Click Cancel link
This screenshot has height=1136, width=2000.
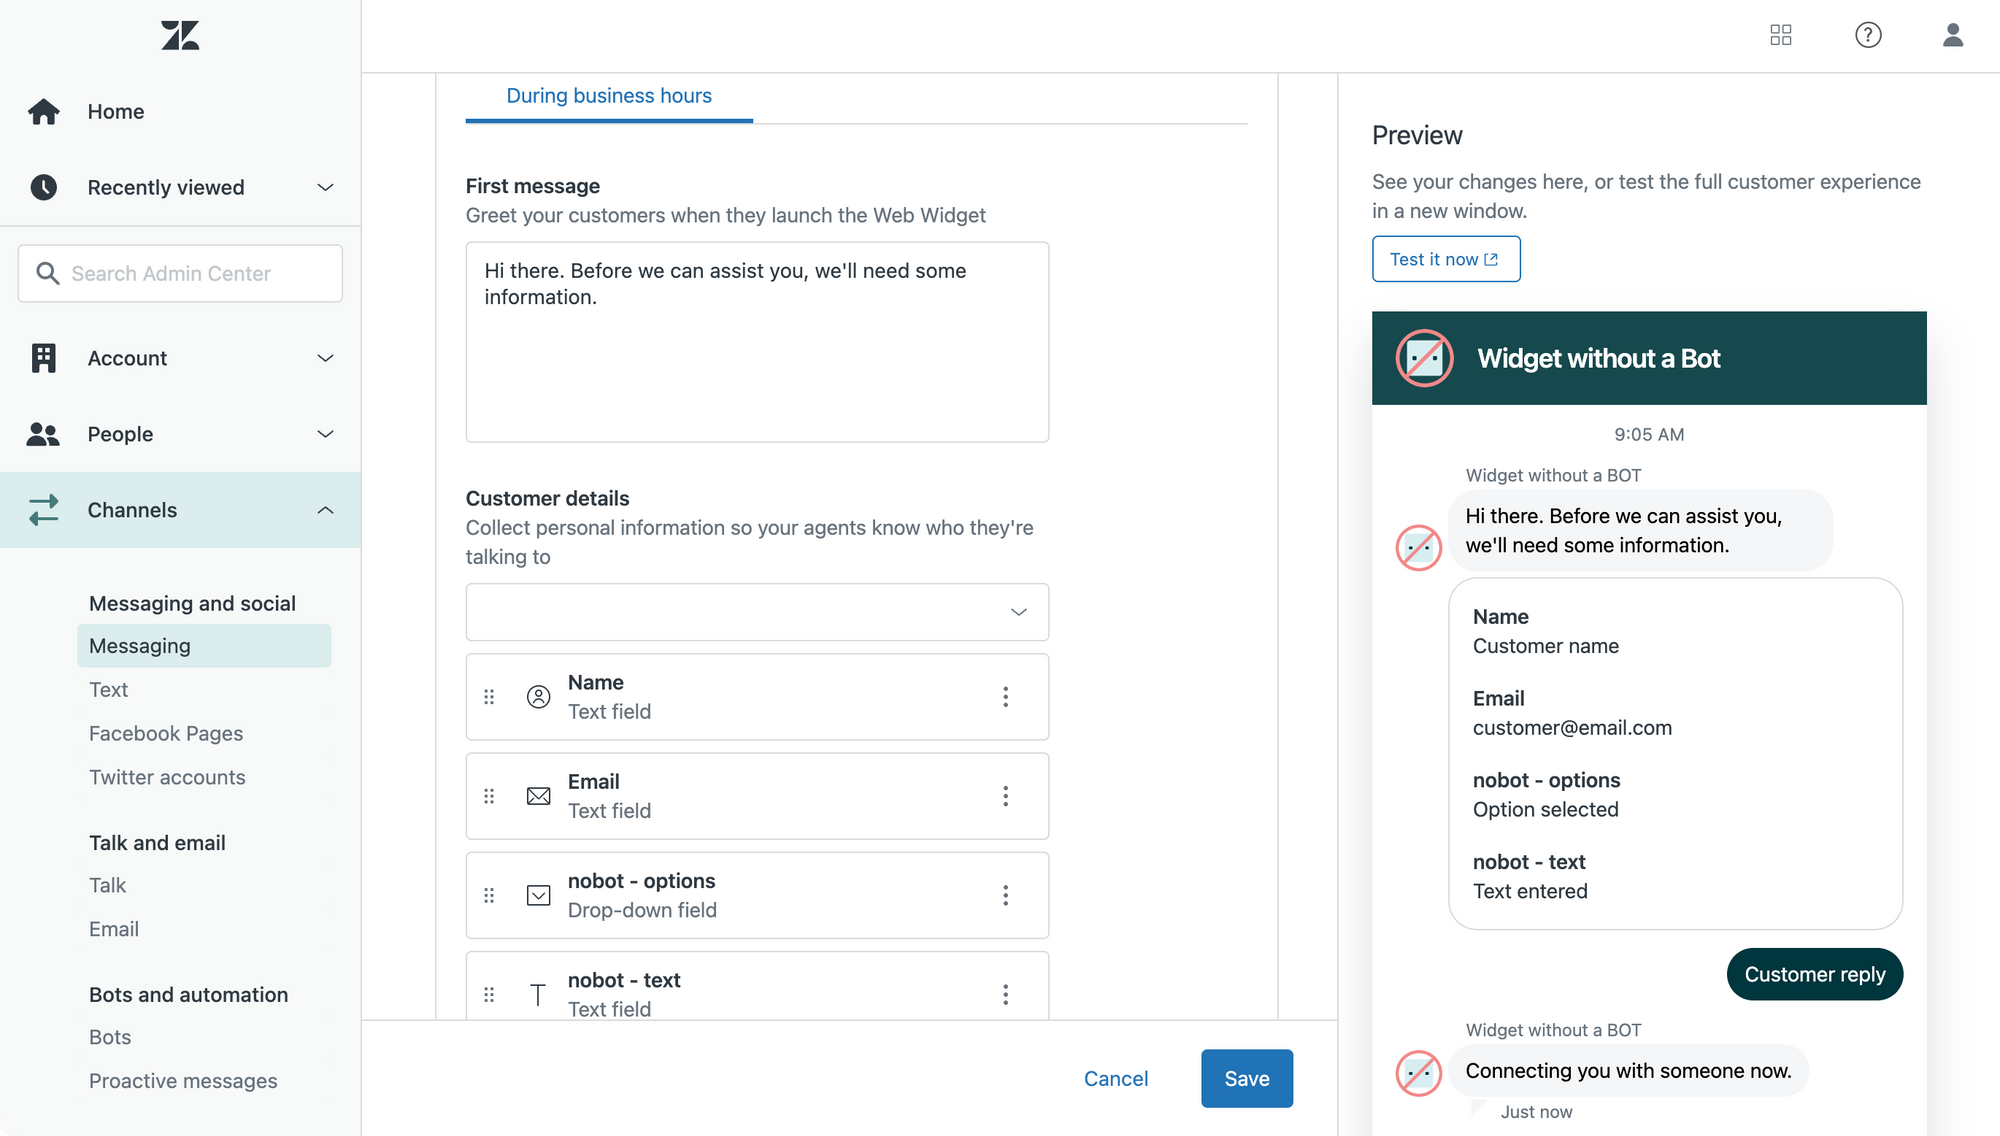(x=1116, y=1078)
